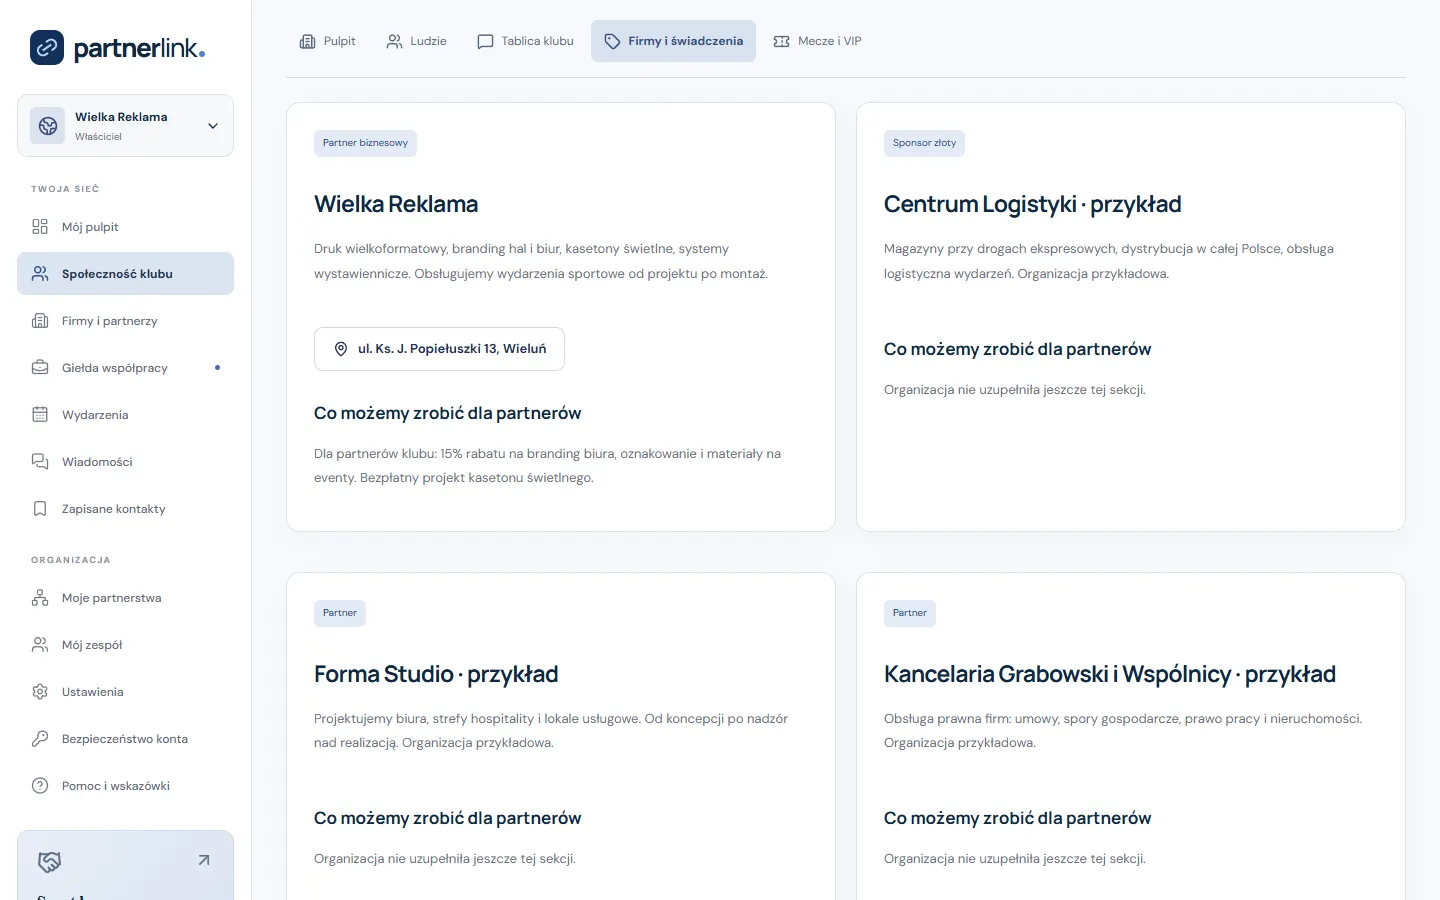Click the blue notification dot beside Giełda współpracy
The height and width of the screenshot is (900, 1440).
(x=217, y=368)
